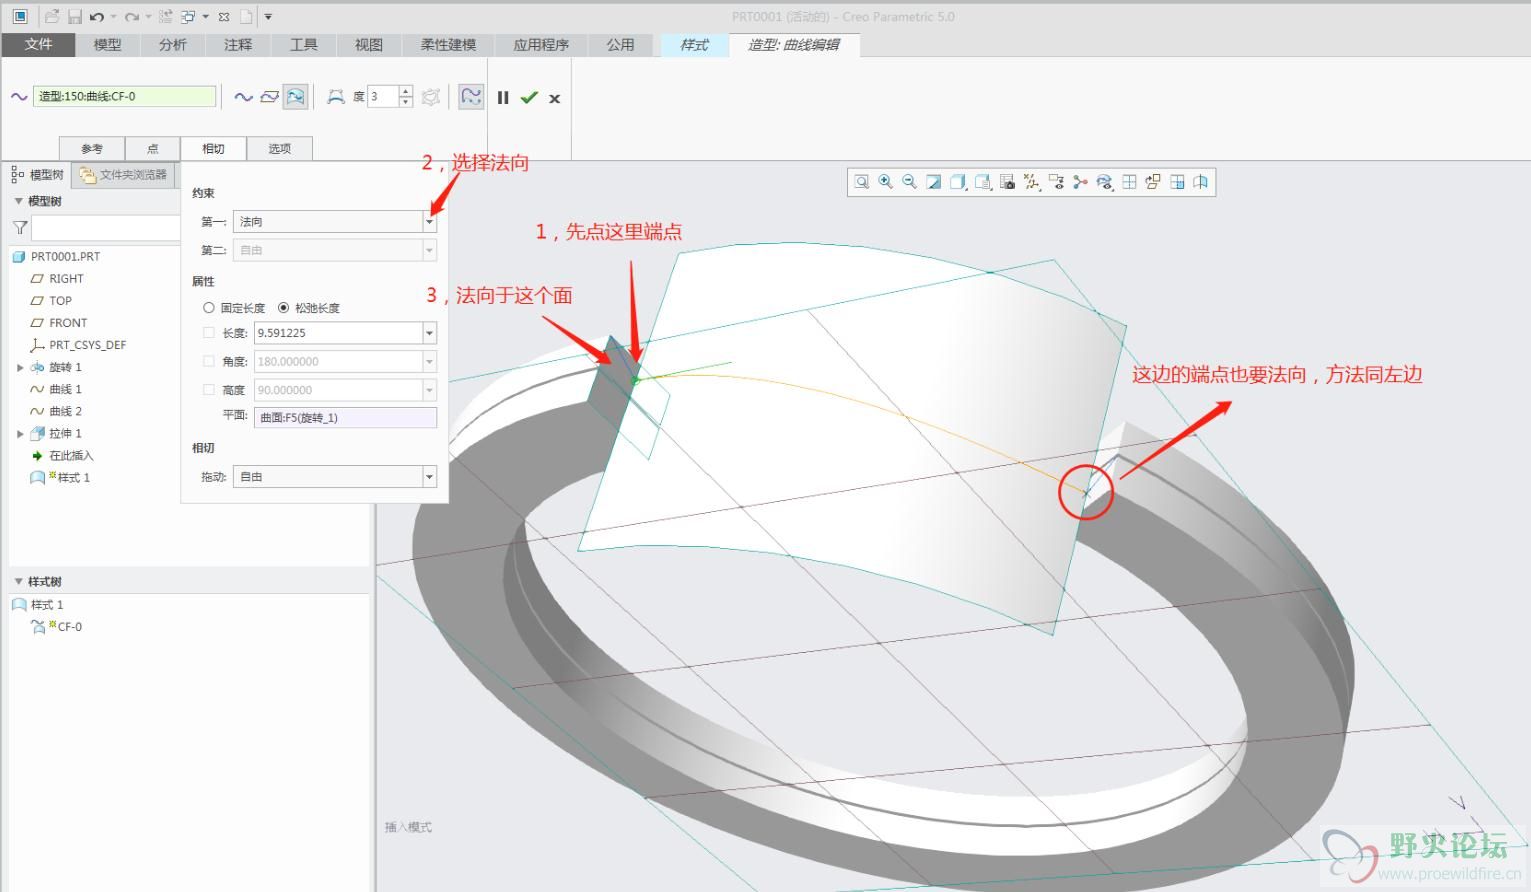Open the 选项 panel tab
This screenshot has width=1531, height=892.
280,149
